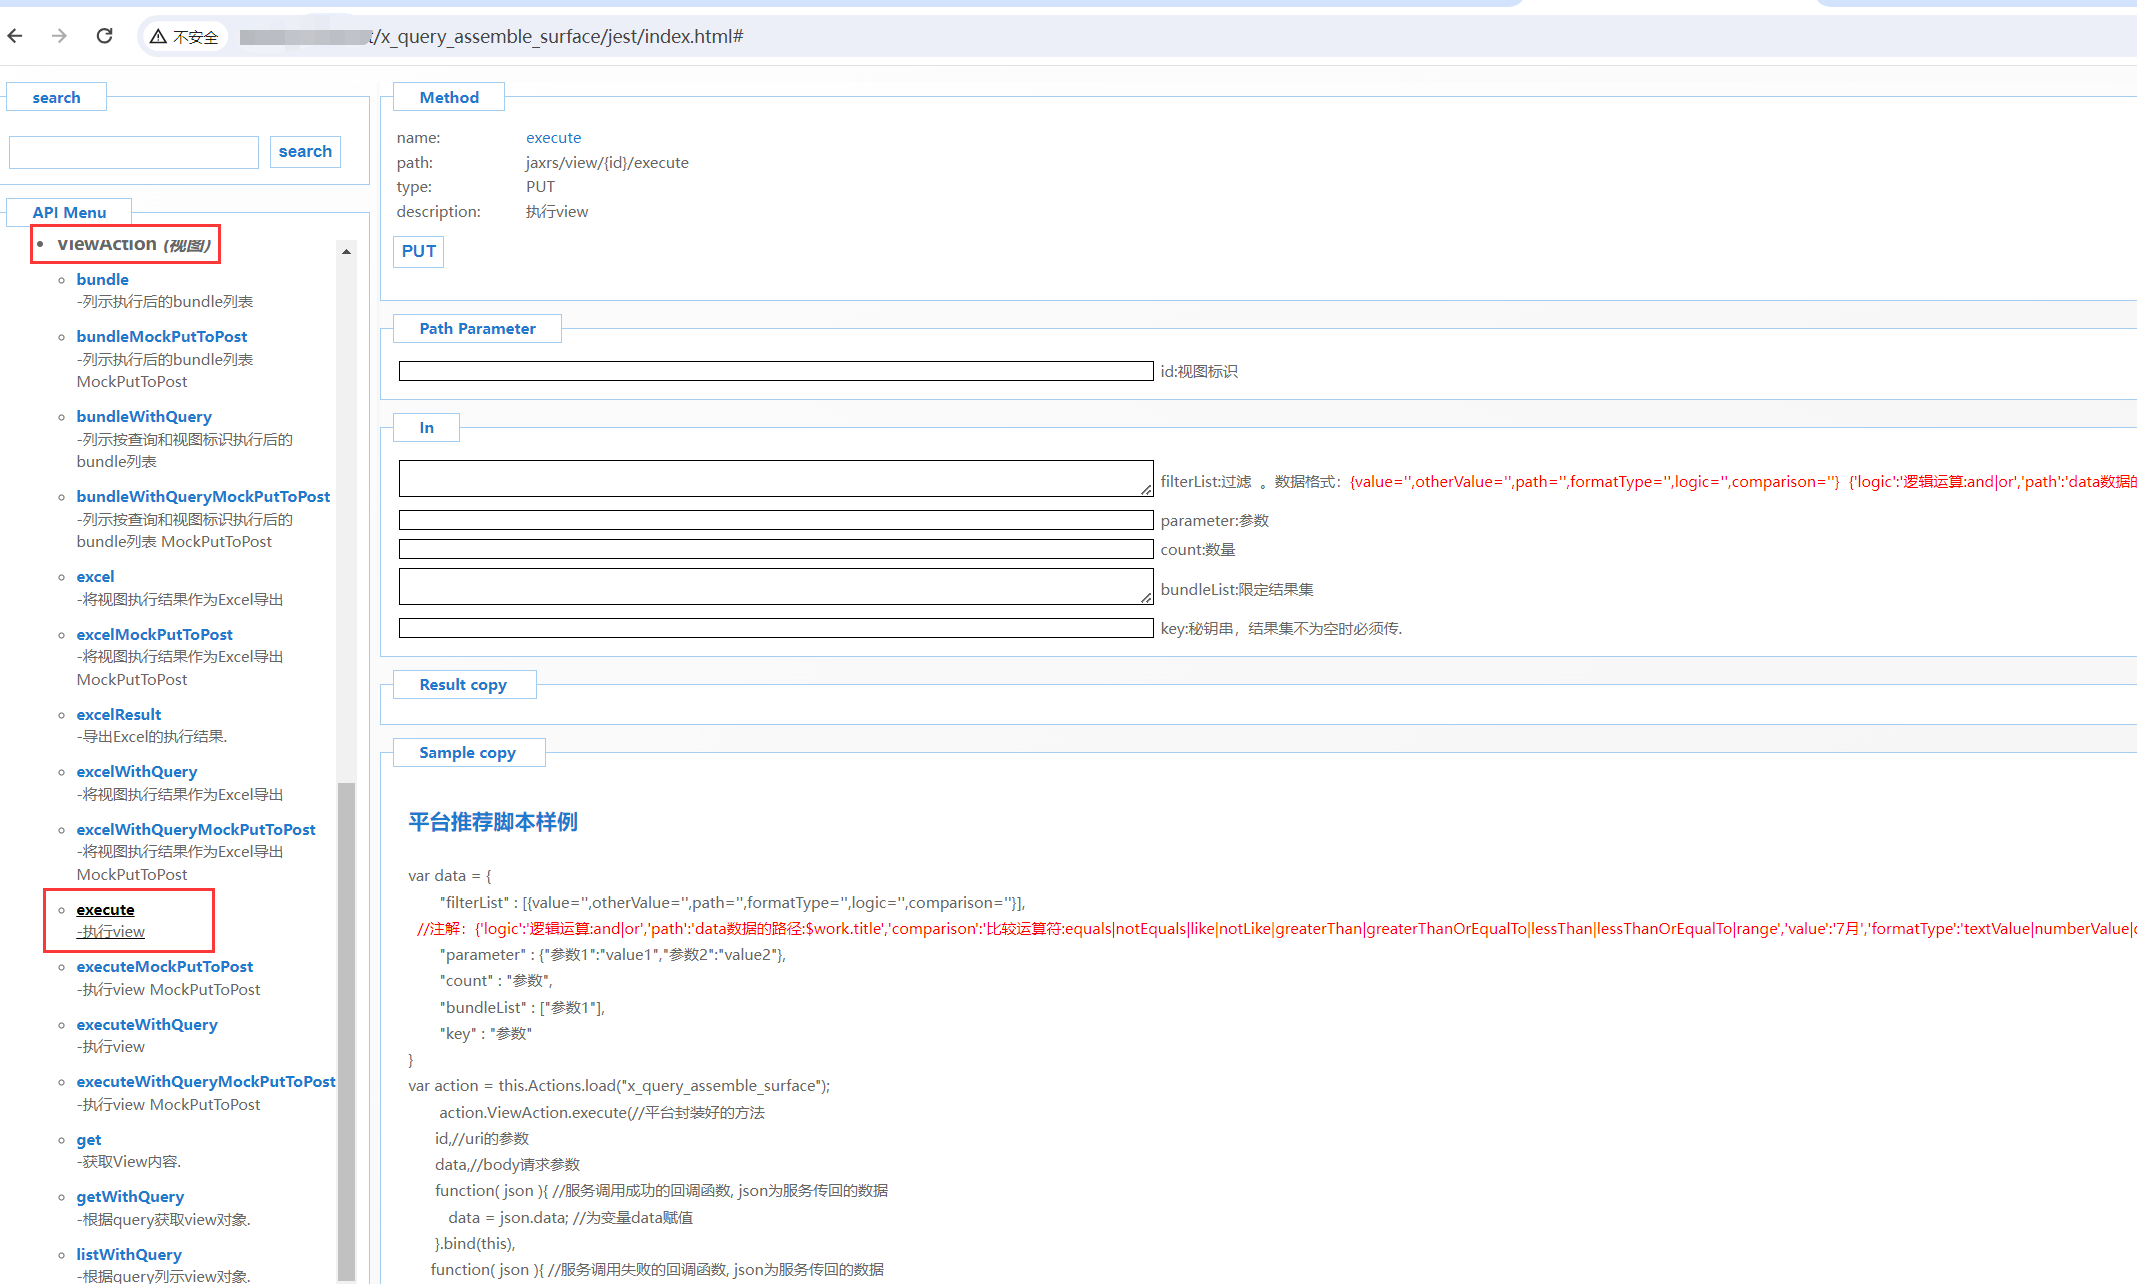The height and width of the screenshot is (1284, 2137).
Task: Open the excelResult API entry
Action: [x=118, y=714]
